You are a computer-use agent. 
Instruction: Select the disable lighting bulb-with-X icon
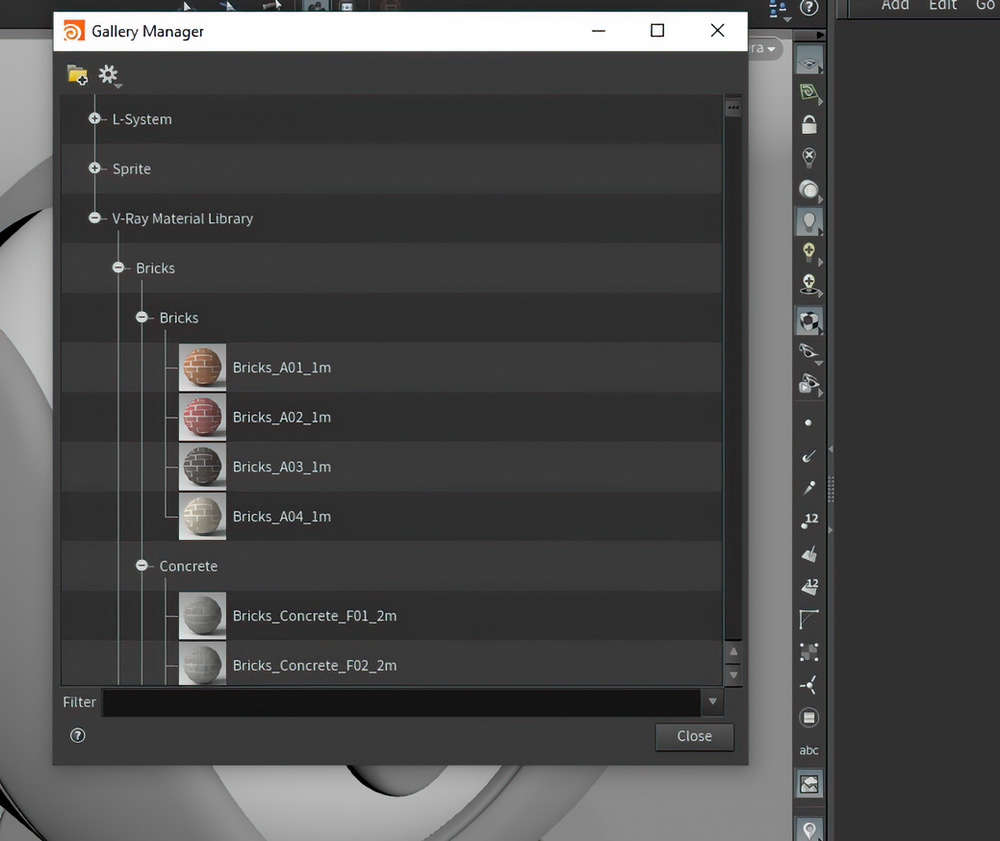(809, 157)
